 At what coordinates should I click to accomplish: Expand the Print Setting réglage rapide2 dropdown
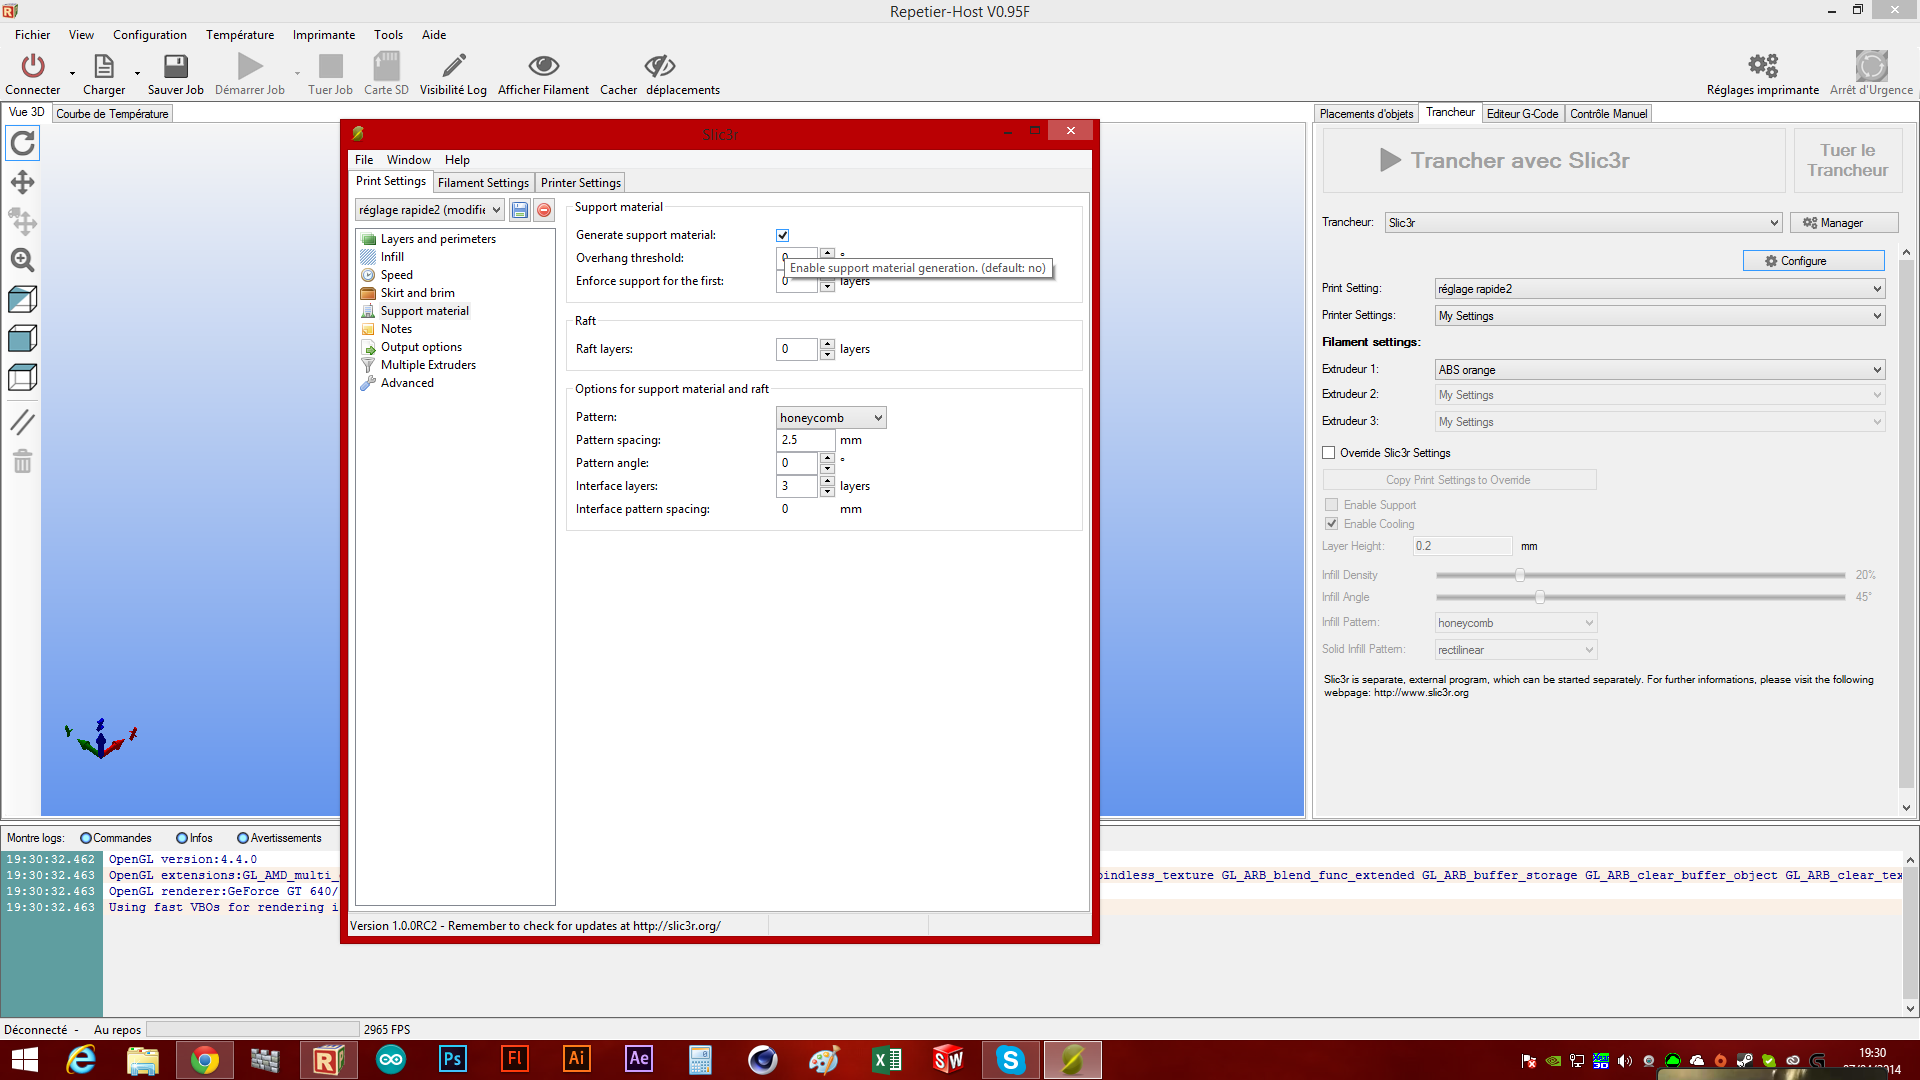coord(1659,289)
